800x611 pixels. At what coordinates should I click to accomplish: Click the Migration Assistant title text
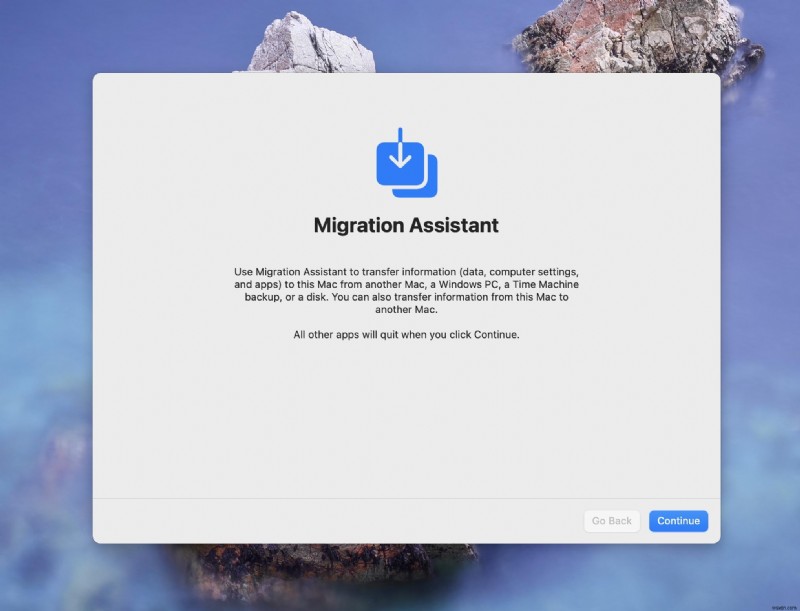tap(404, 225)
